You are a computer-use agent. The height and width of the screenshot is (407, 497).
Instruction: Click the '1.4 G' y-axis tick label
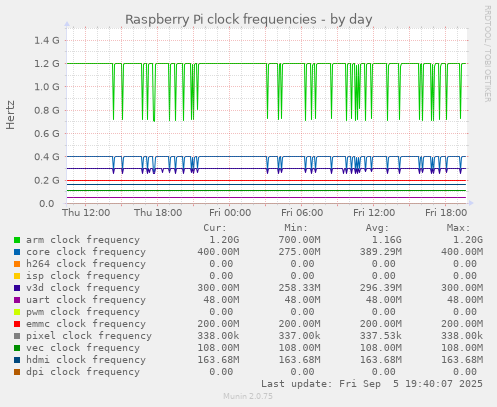pyautogui.click(x=47, y=41)
